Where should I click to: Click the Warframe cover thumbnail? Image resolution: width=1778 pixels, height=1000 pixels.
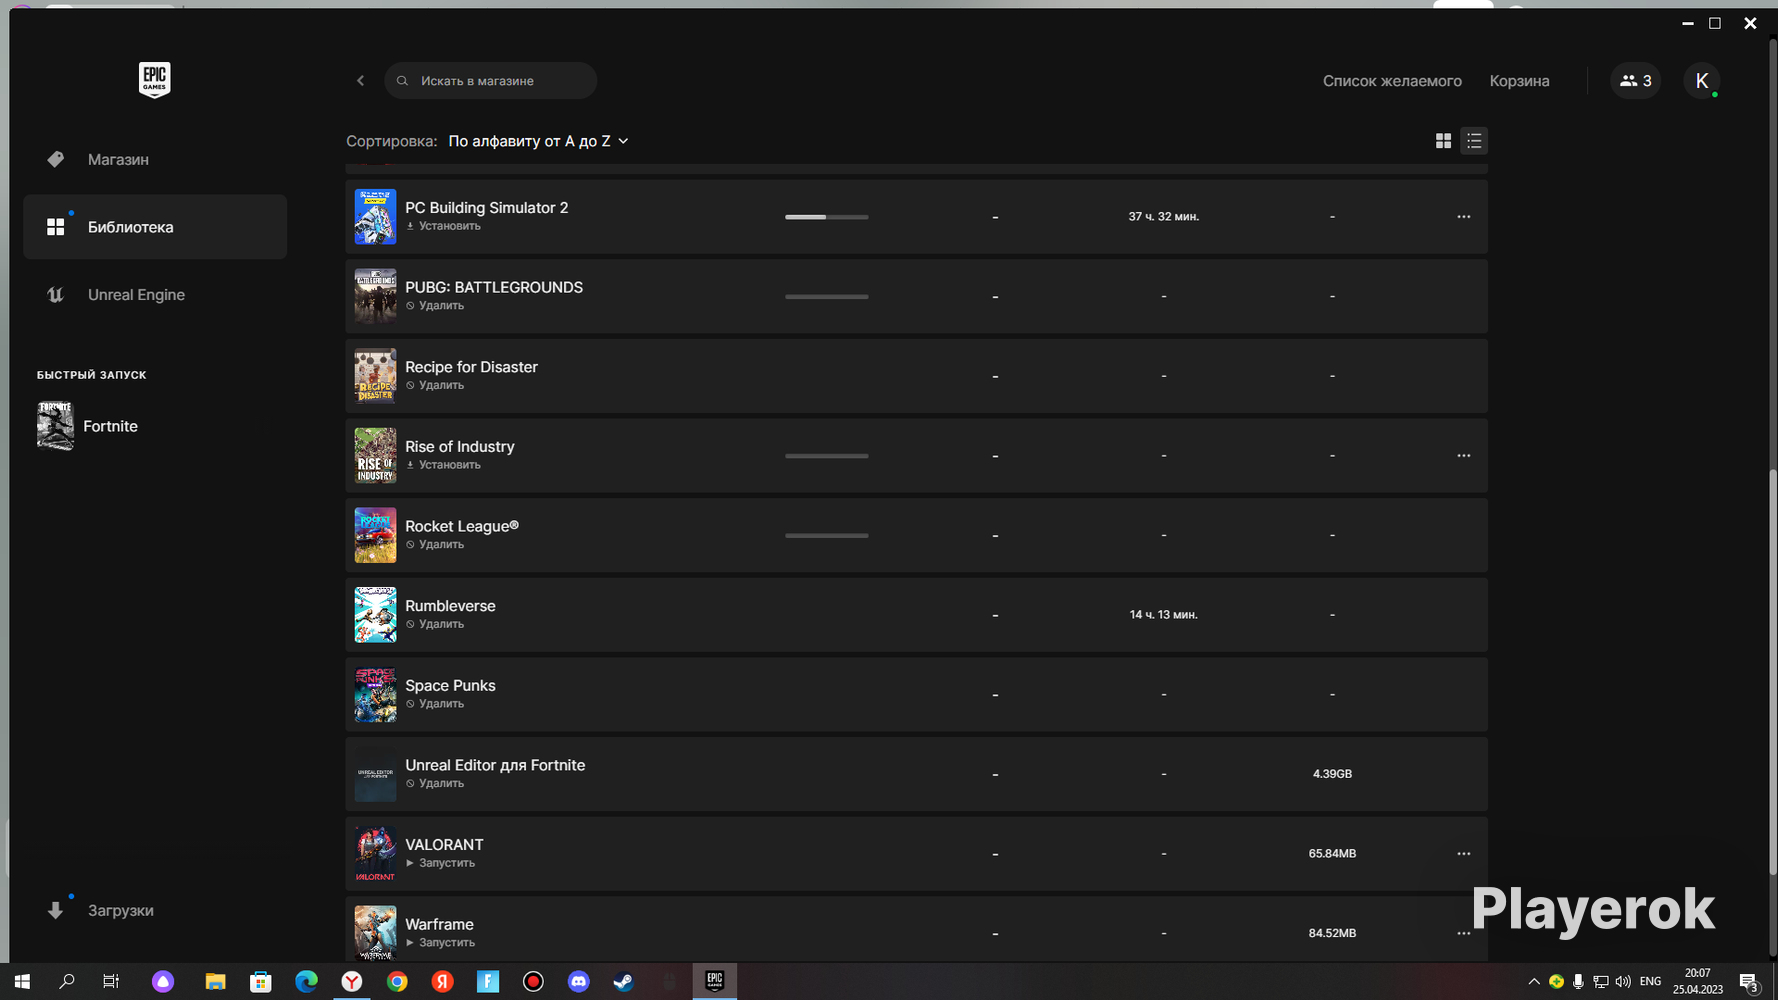click(x=375, y=933)
